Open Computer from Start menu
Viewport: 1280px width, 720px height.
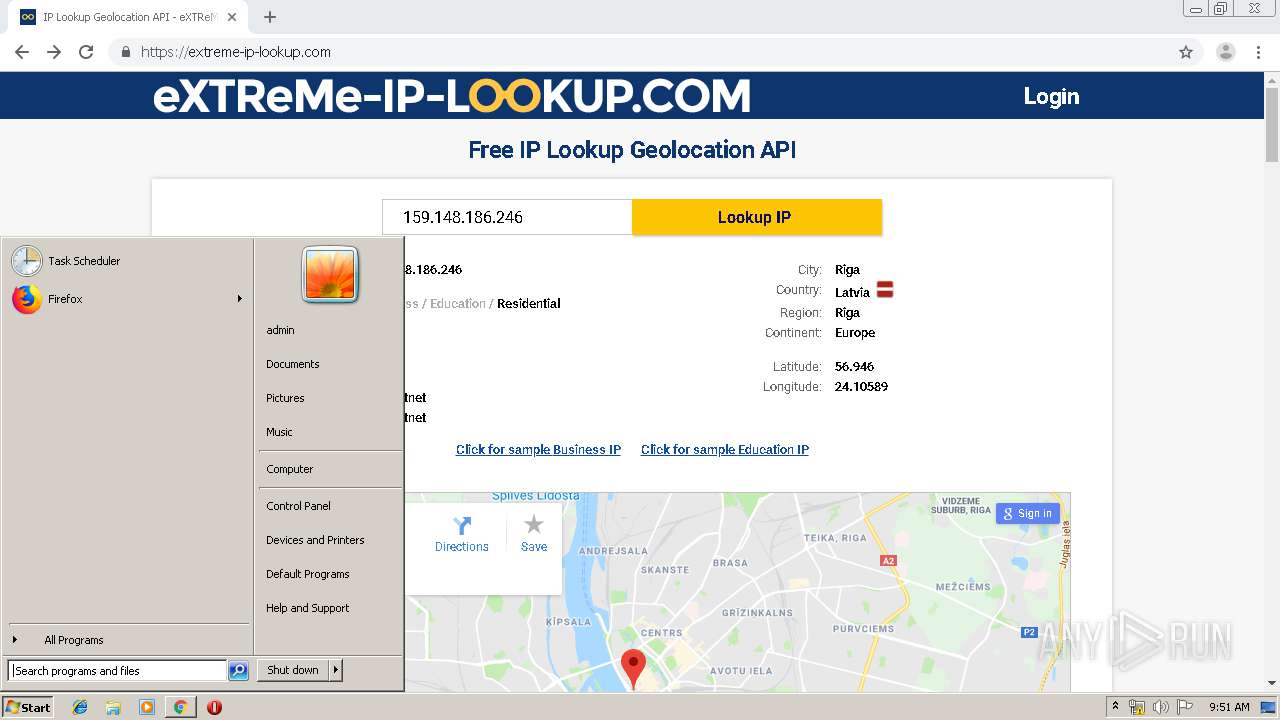pos(290,469)
